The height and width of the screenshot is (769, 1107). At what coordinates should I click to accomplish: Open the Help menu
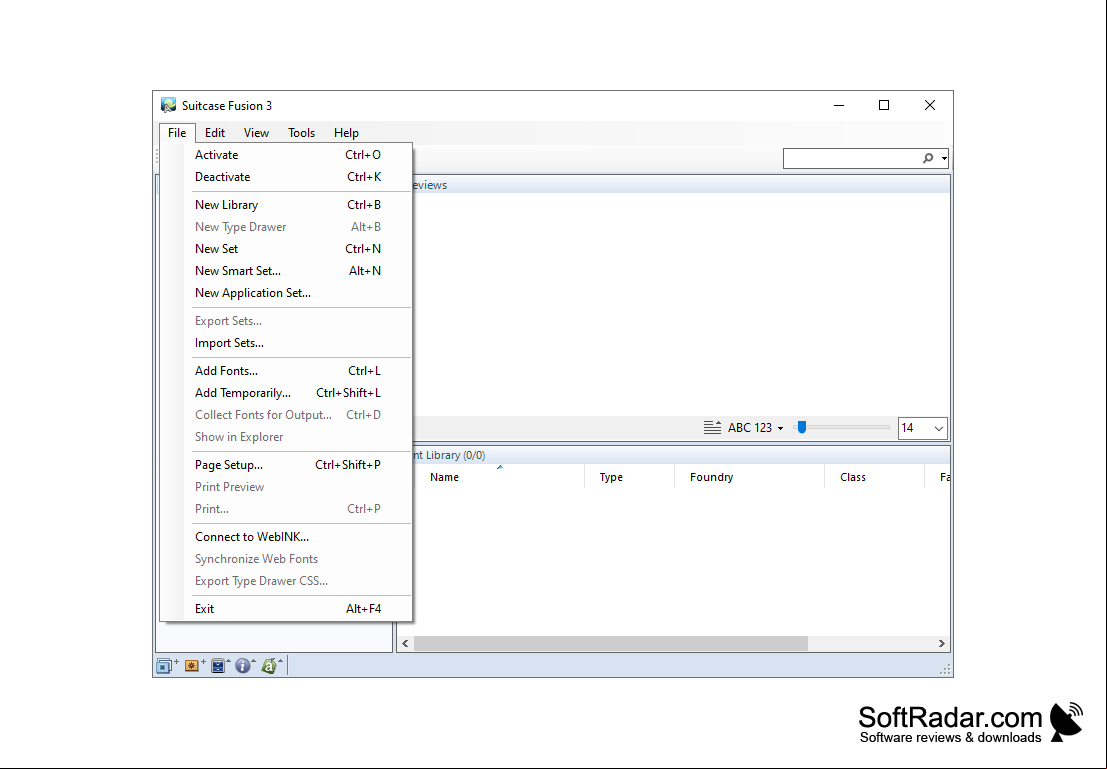pyautogui.click(x=346, y=133)
